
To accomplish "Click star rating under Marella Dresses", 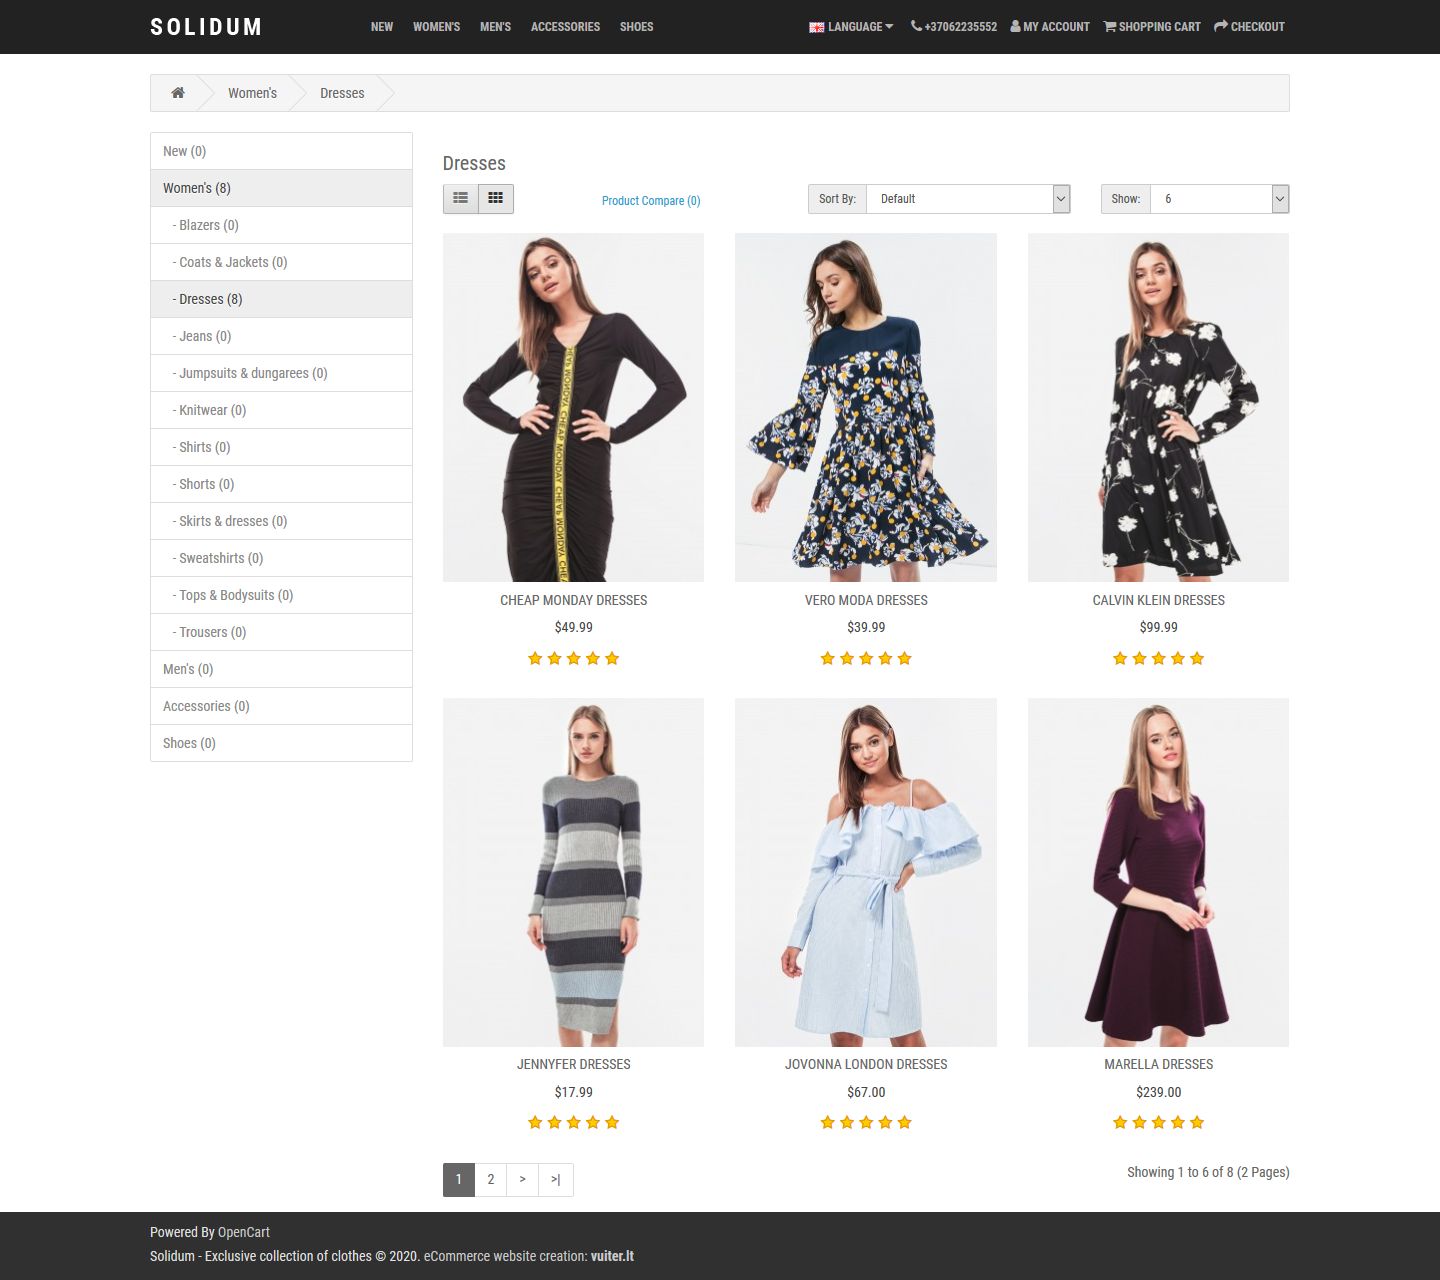I will click(1159, 1122).
